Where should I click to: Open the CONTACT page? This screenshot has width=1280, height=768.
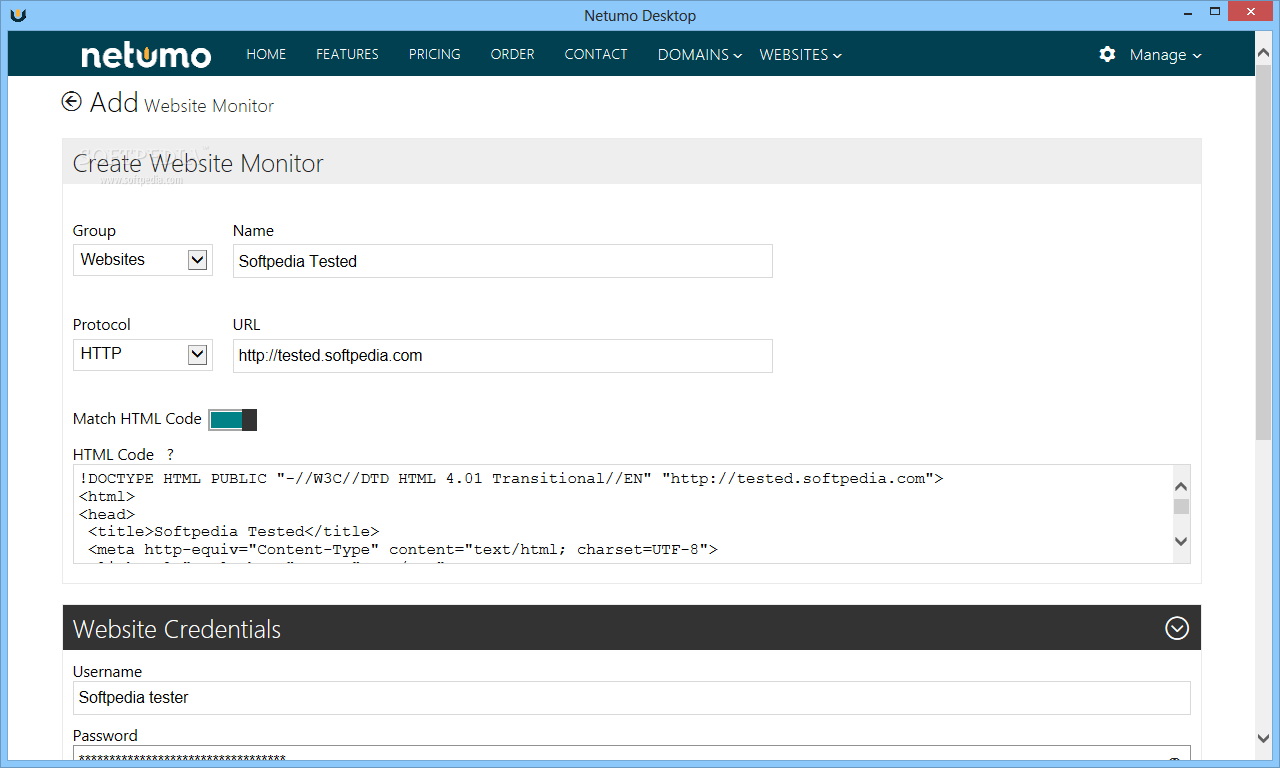596,54
